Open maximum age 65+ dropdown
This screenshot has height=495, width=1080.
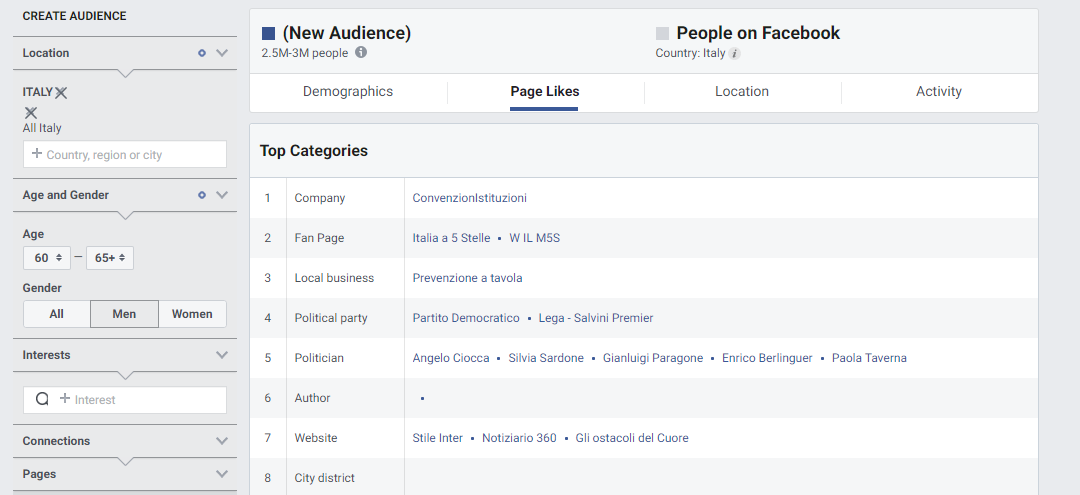tap(110, 258)
